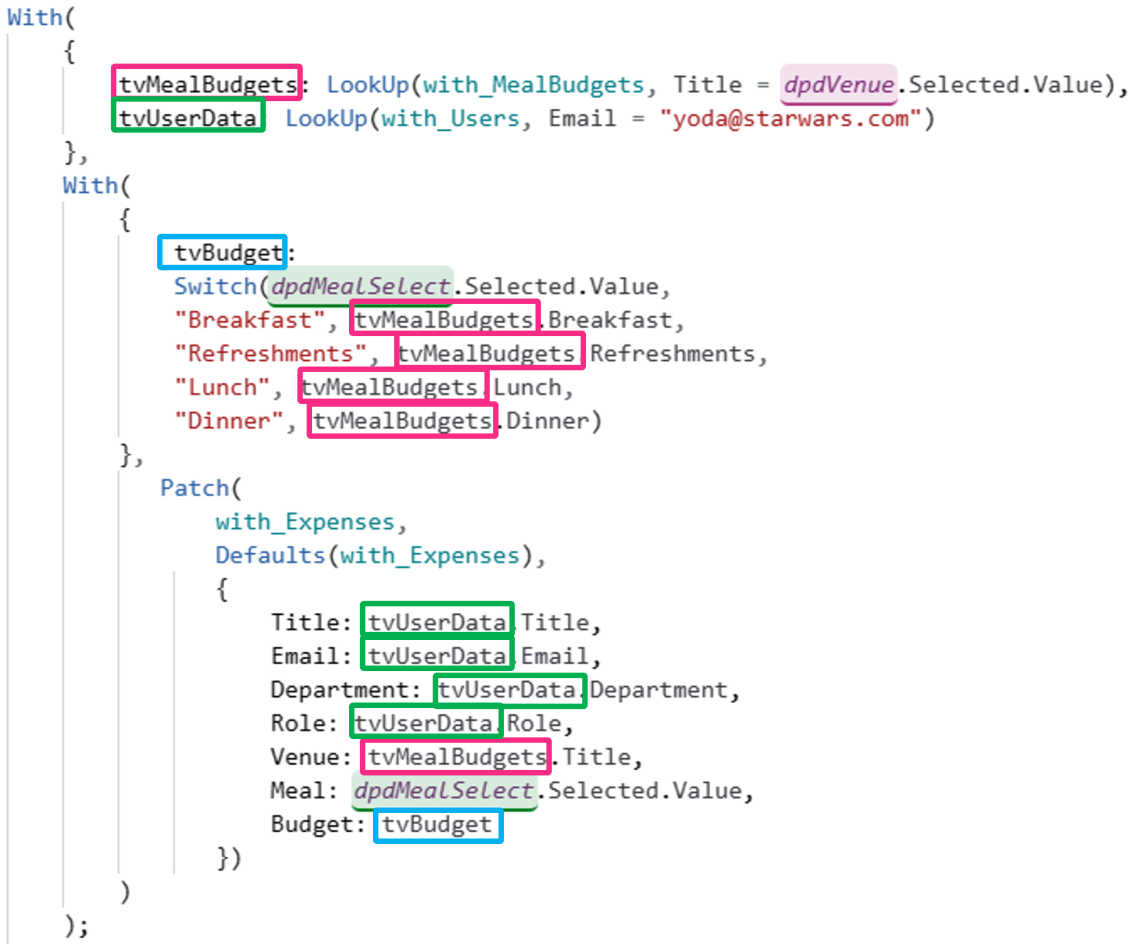Select the Patch function keyword
Viewport: 1140px width, 944px height.
[x=194, y=488]
